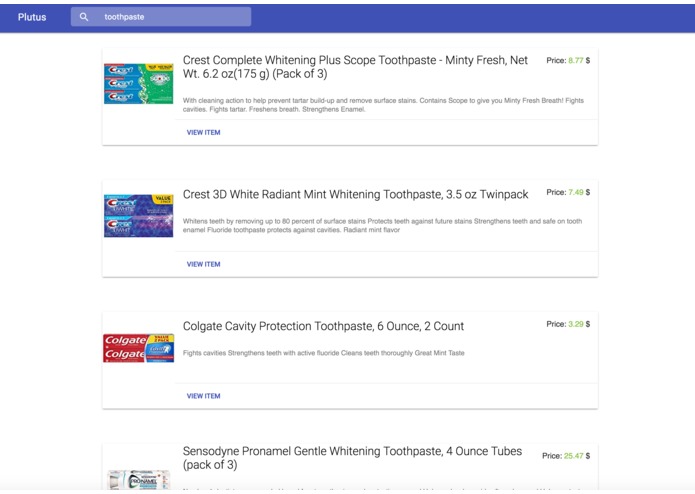Open Crest Complete Whitening product image

click(x=138, y=84)
